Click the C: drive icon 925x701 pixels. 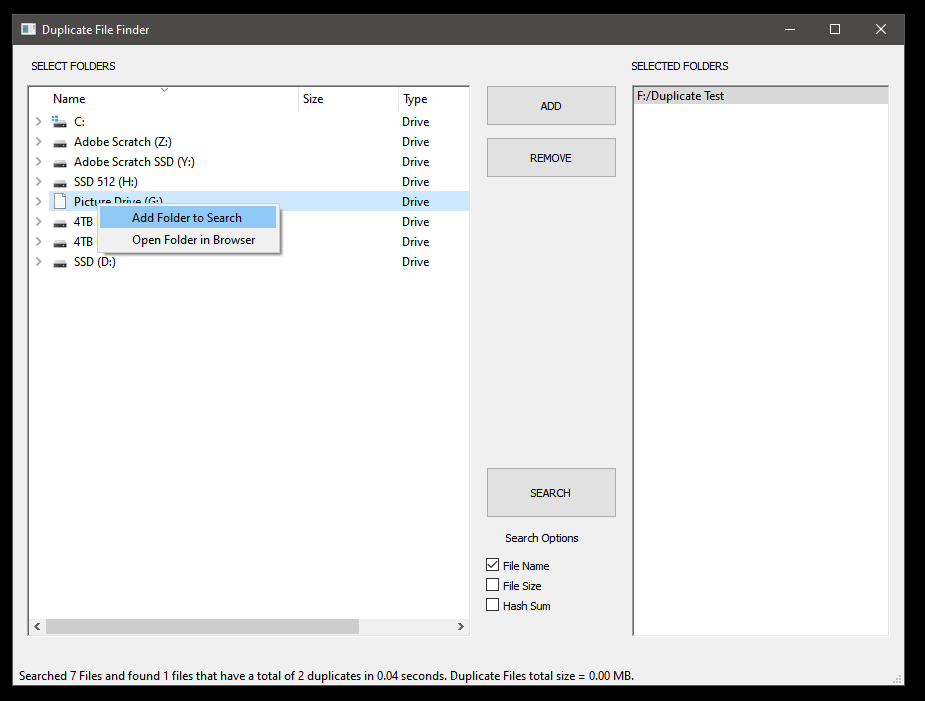60,121
